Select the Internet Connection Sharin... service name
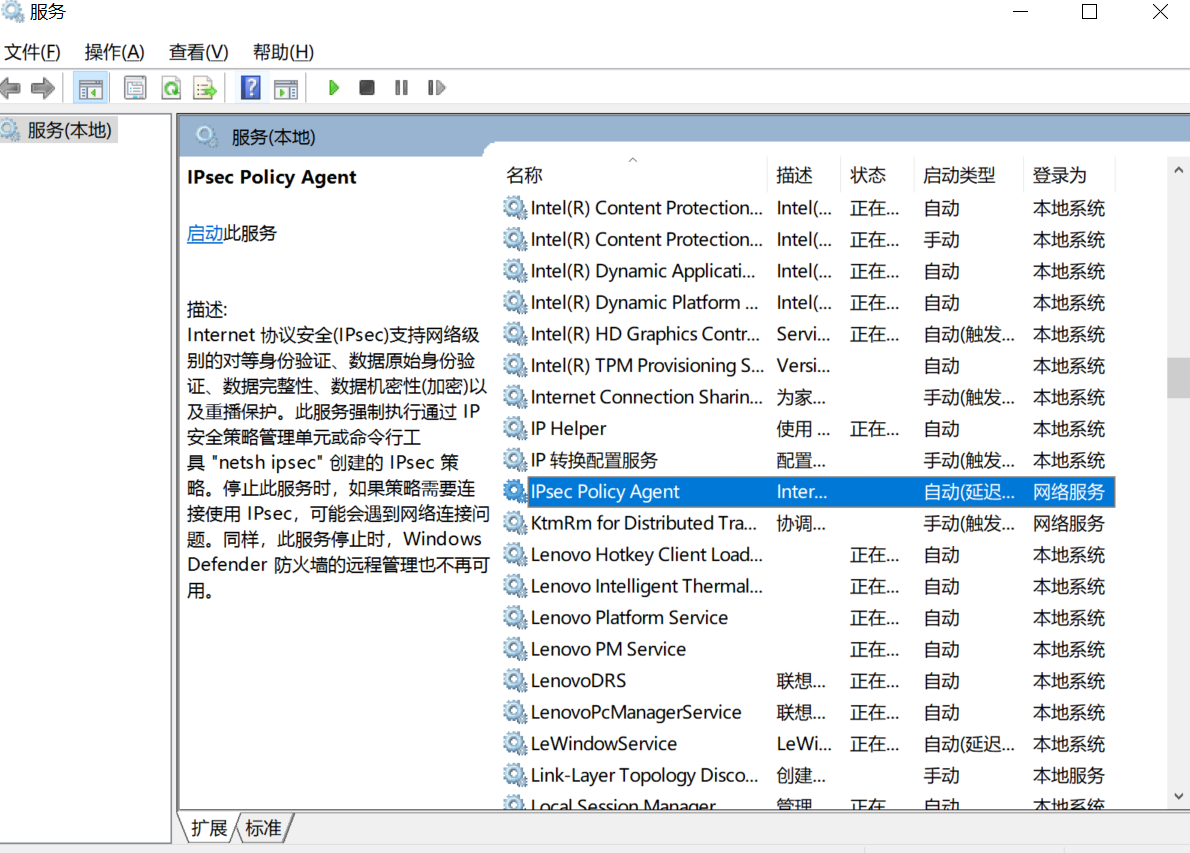Viewport: 1190px width, 853px height. coord(647,397)
